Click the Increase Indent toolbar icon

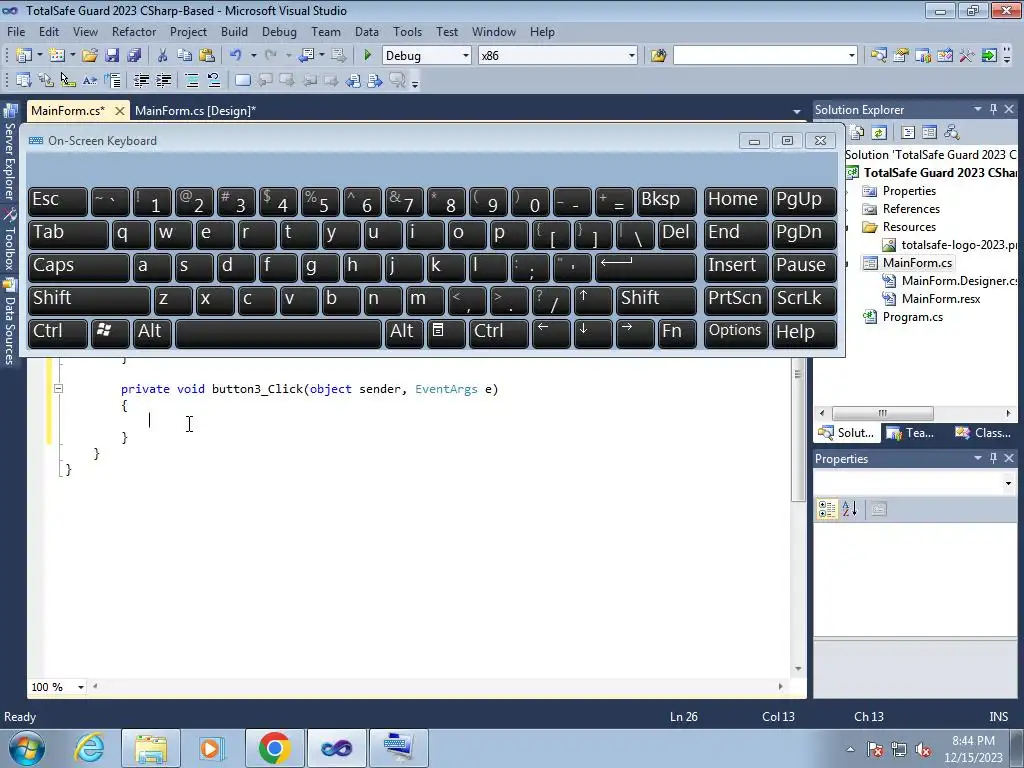click(163, 80)
